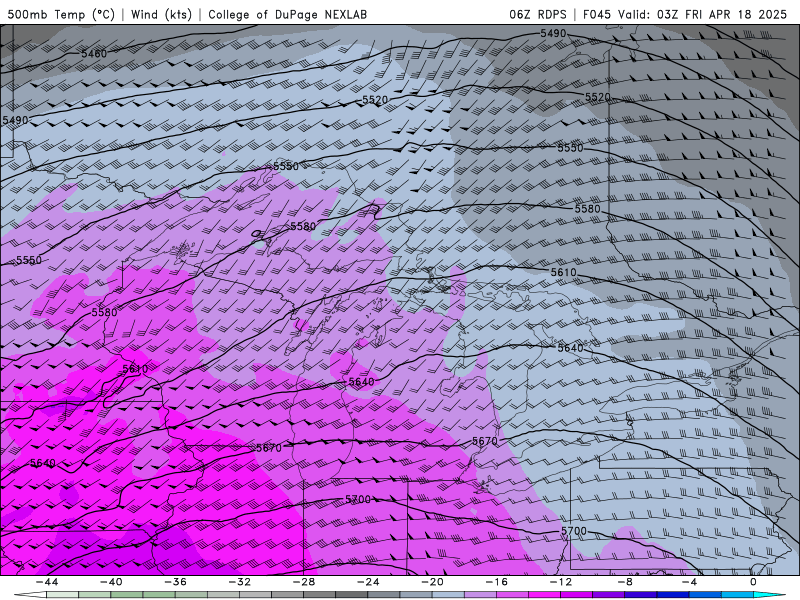Click the 5460 height contour label
Image resolution: width=800 pixels, height=600 pixels.
click(94, 54)
